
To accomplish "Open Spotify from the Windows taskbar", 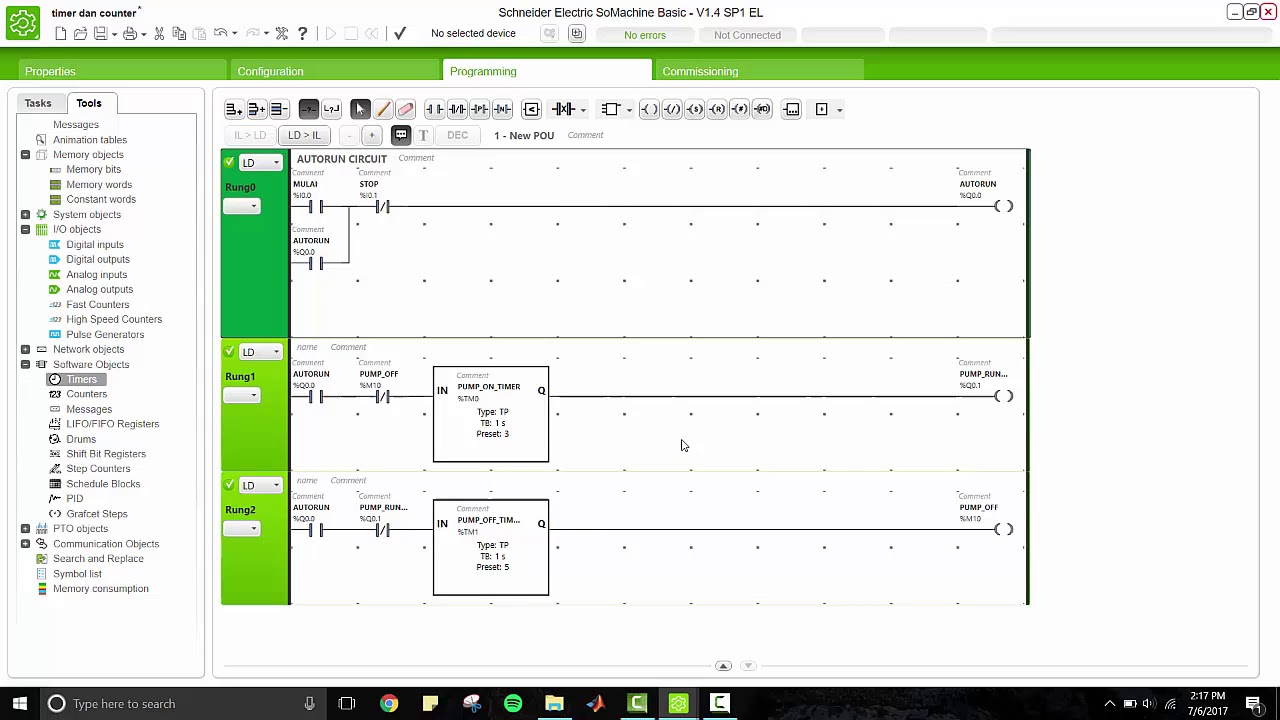I will click(513, 704).
